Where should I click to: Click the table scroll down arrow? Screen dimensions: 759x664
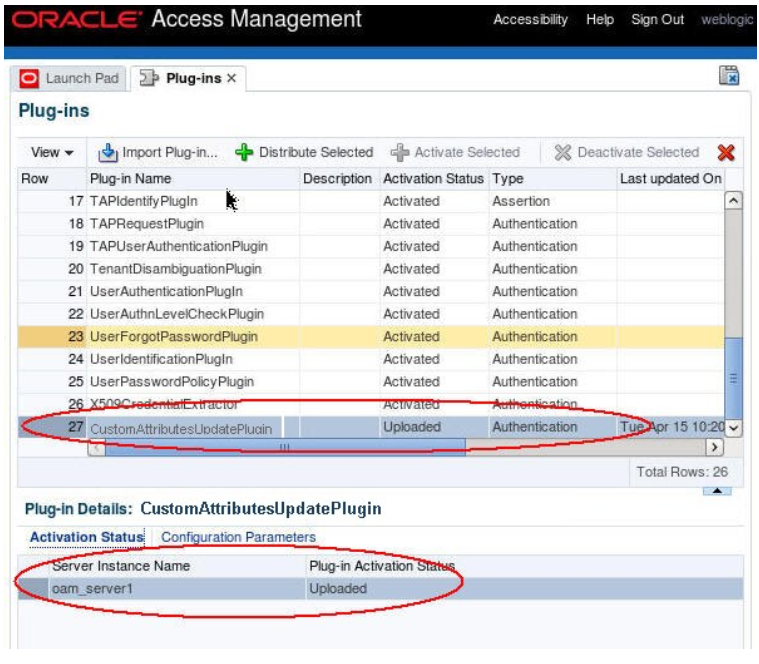733,428
